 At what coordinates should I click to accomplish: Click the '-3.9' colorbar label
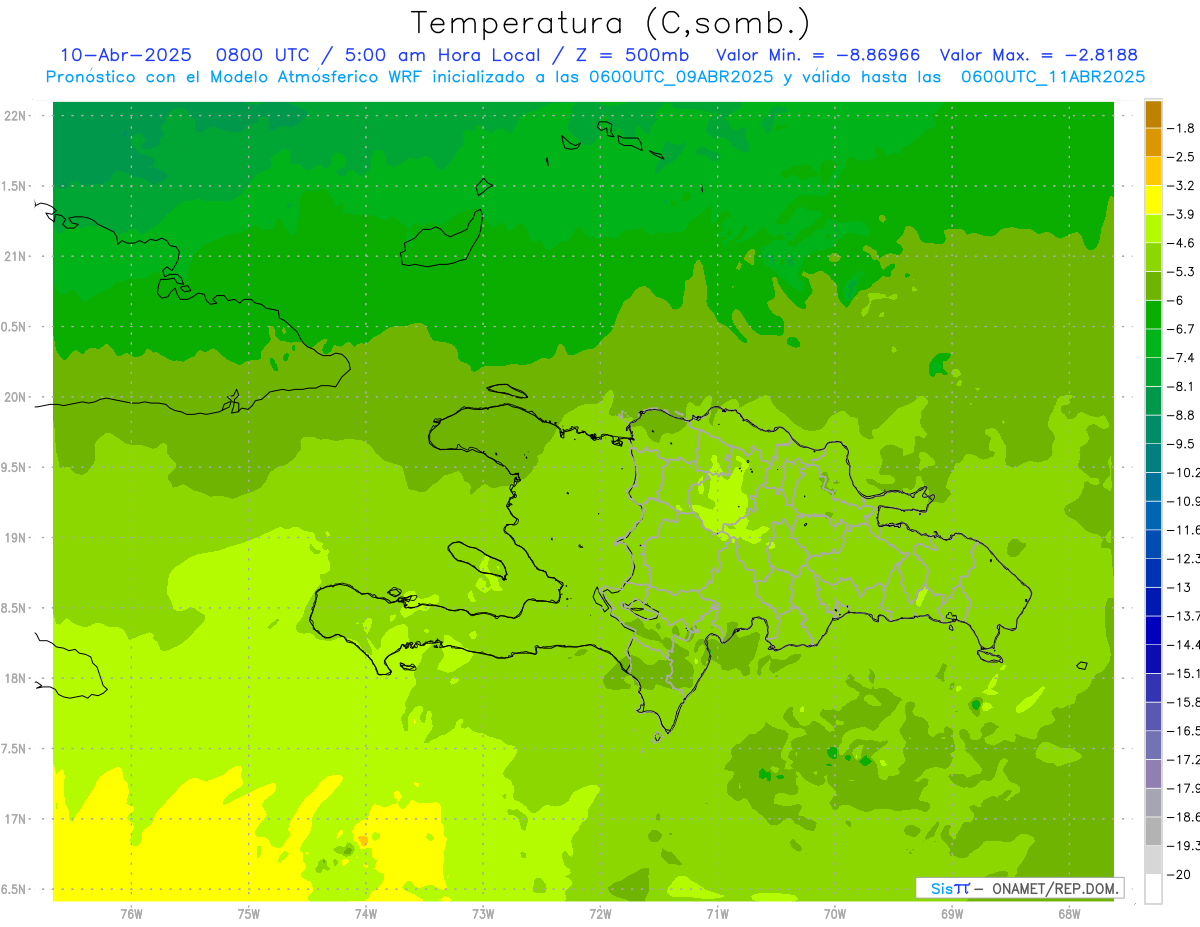[1182, 214]
